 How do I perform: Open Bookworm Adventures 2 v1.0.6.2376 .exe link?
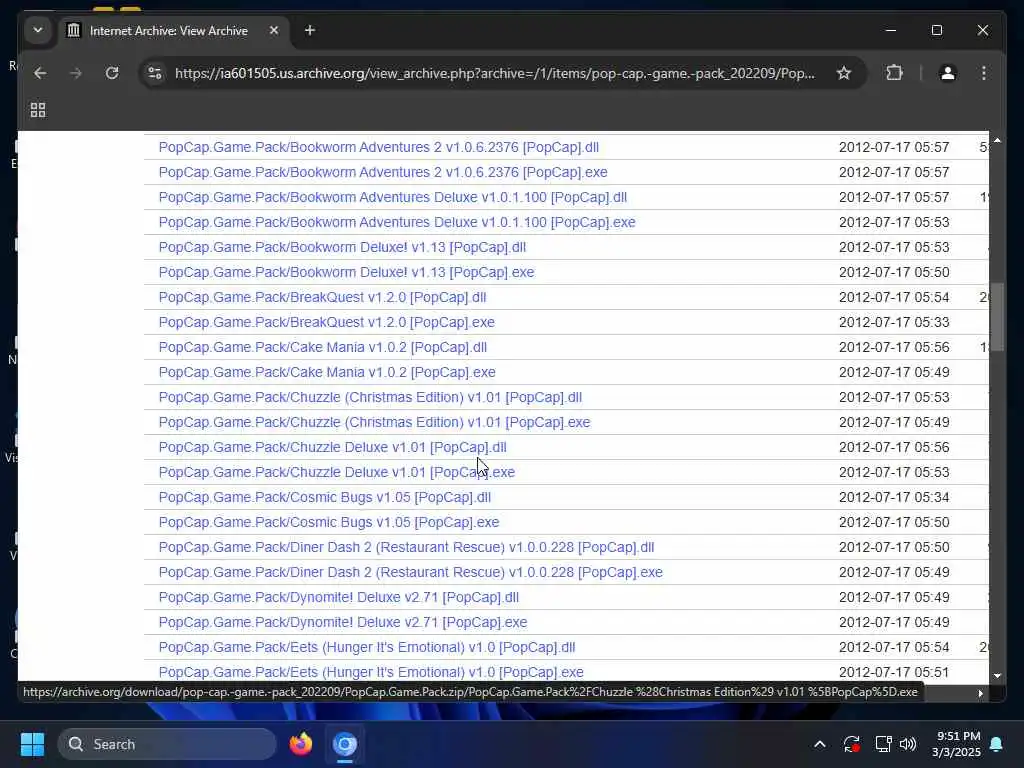point(383,172)
